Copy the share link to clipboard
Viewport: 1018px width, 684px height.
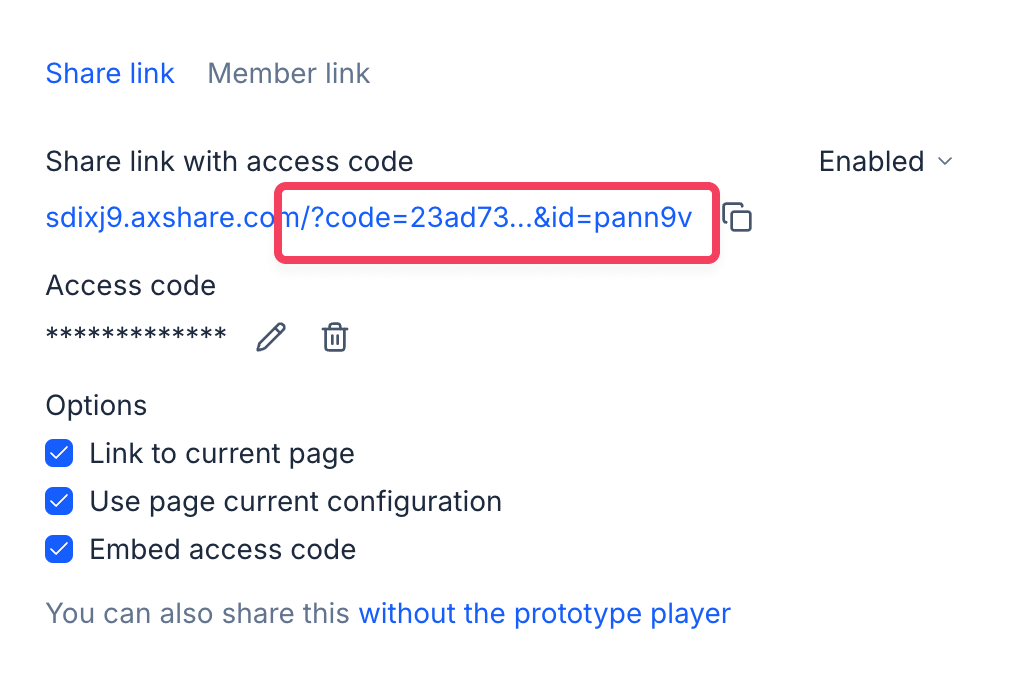coord(737,217)
